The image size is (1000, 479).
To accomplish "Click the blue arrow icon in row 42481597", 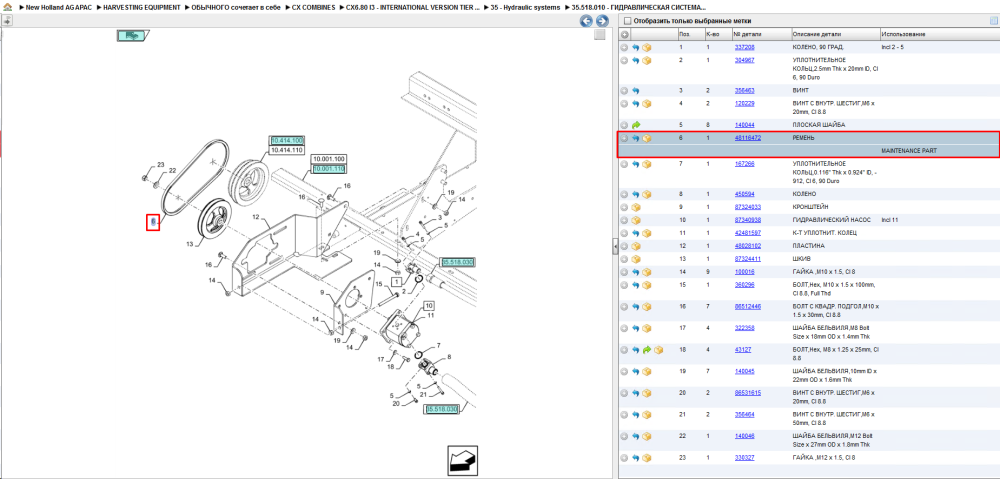I will tap(636, 233).
